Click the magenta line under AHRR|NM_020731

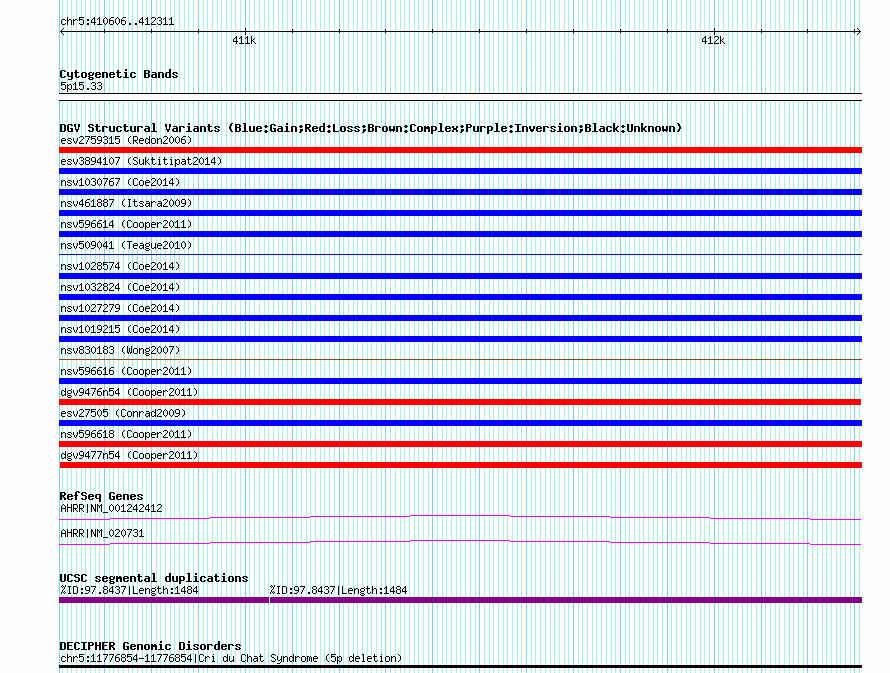tap(460, 542)
